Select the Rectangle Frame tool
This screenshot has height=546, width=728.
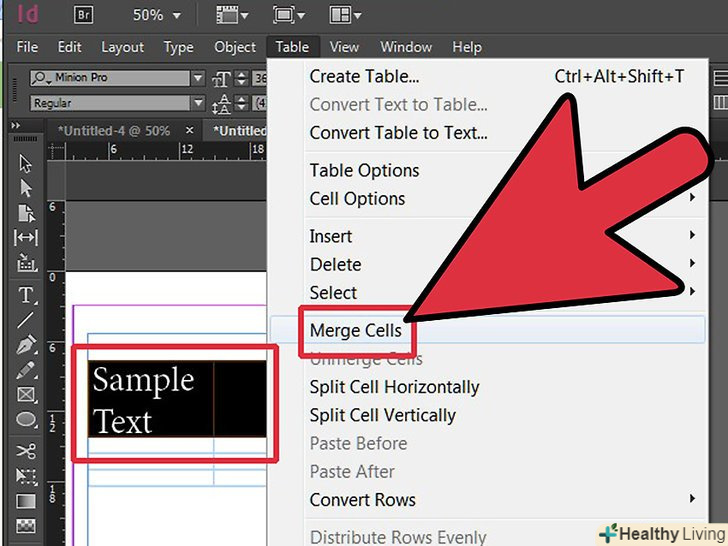pos(26,395)
